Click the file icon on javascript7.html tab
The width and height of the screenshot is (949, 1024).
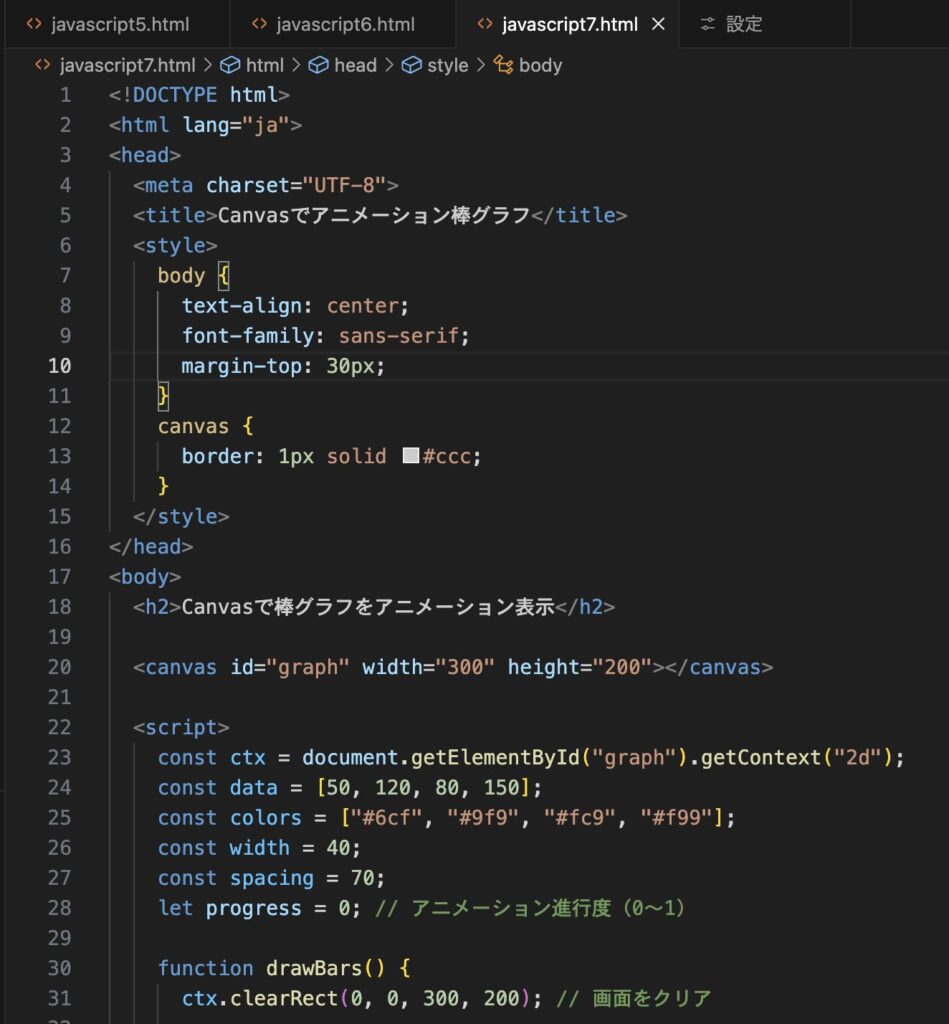[x=485, y=24]
